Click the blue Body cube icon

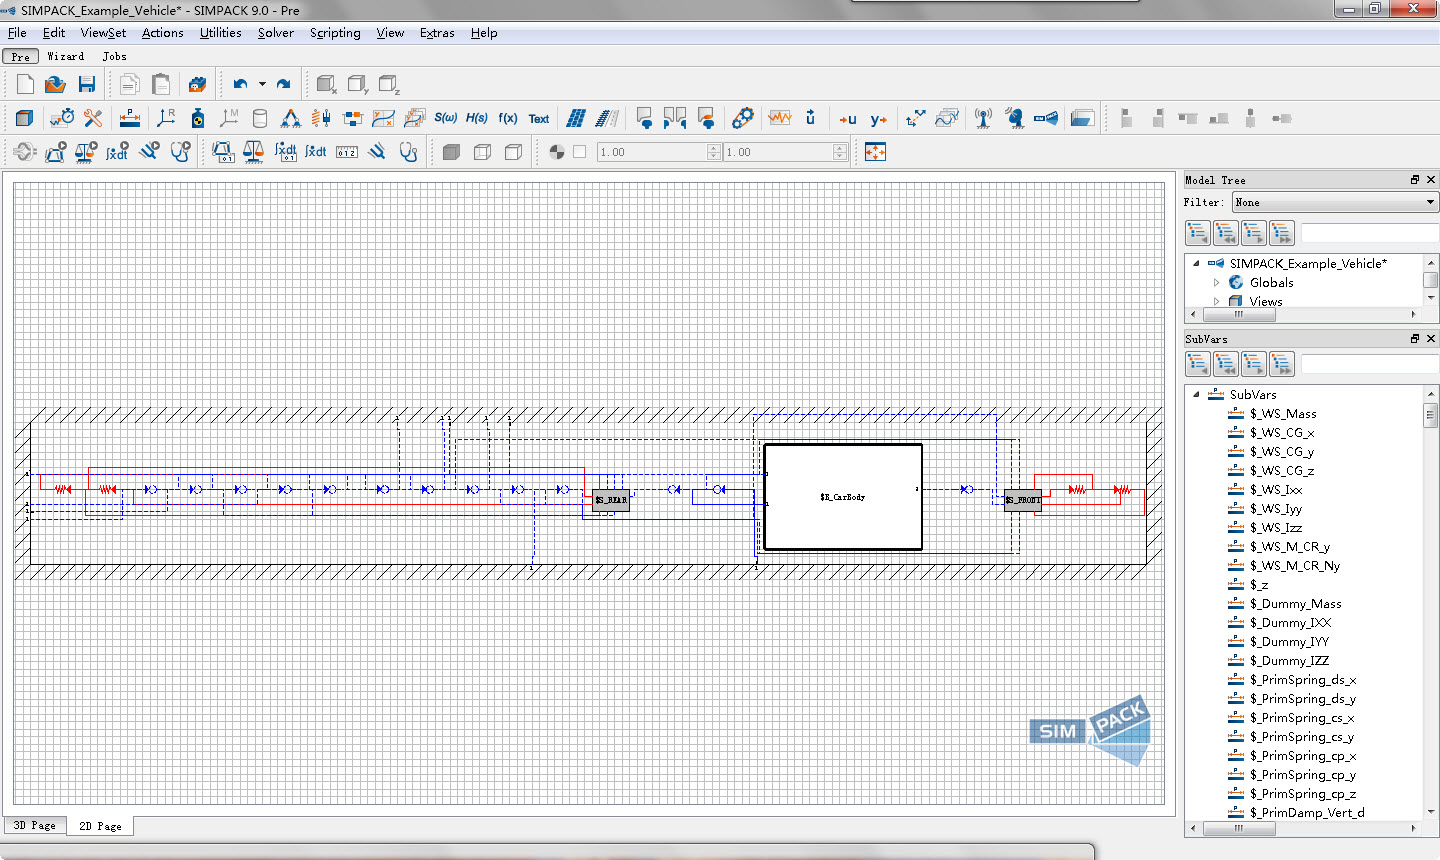25,118
